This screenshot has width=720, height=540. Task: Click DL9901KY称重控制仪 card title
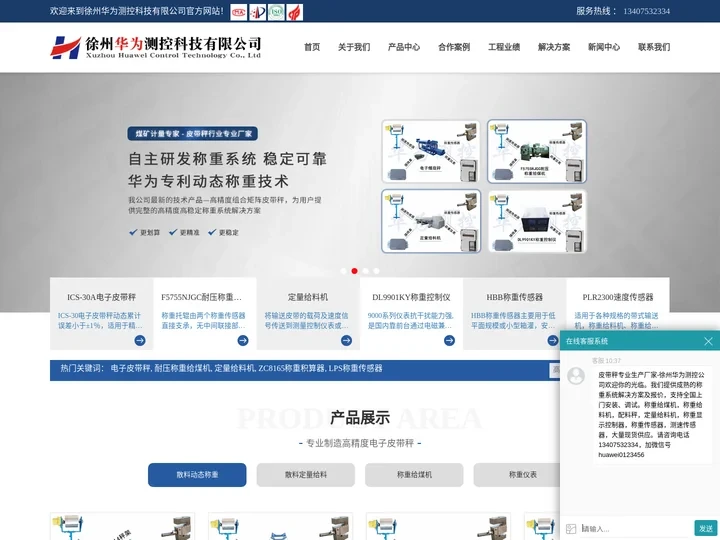pos(411,297)
